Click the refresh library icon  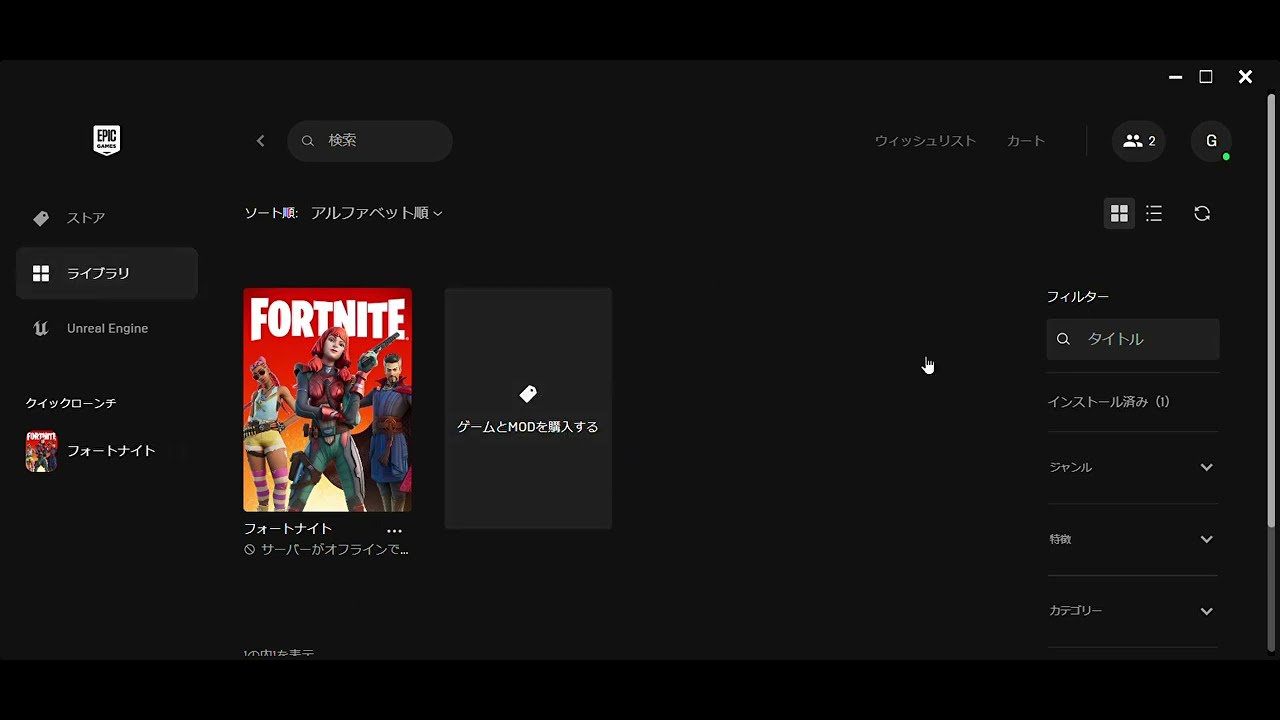[1202, 213]
